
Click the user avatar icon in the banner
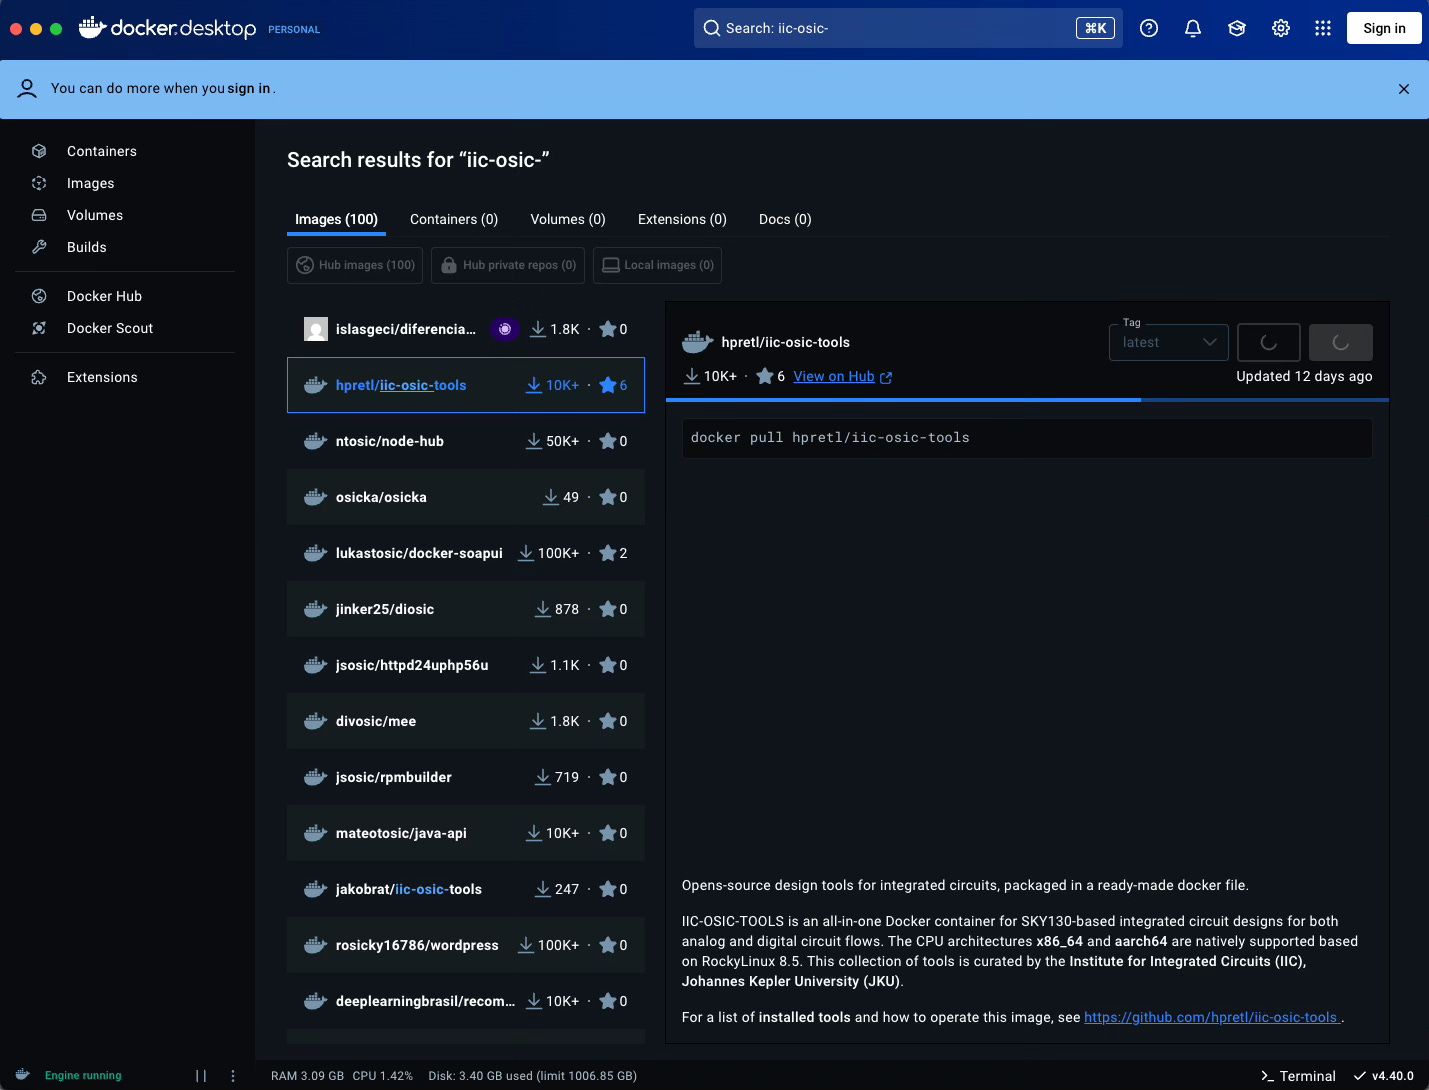pyautogui.click(x=27, y=88)
